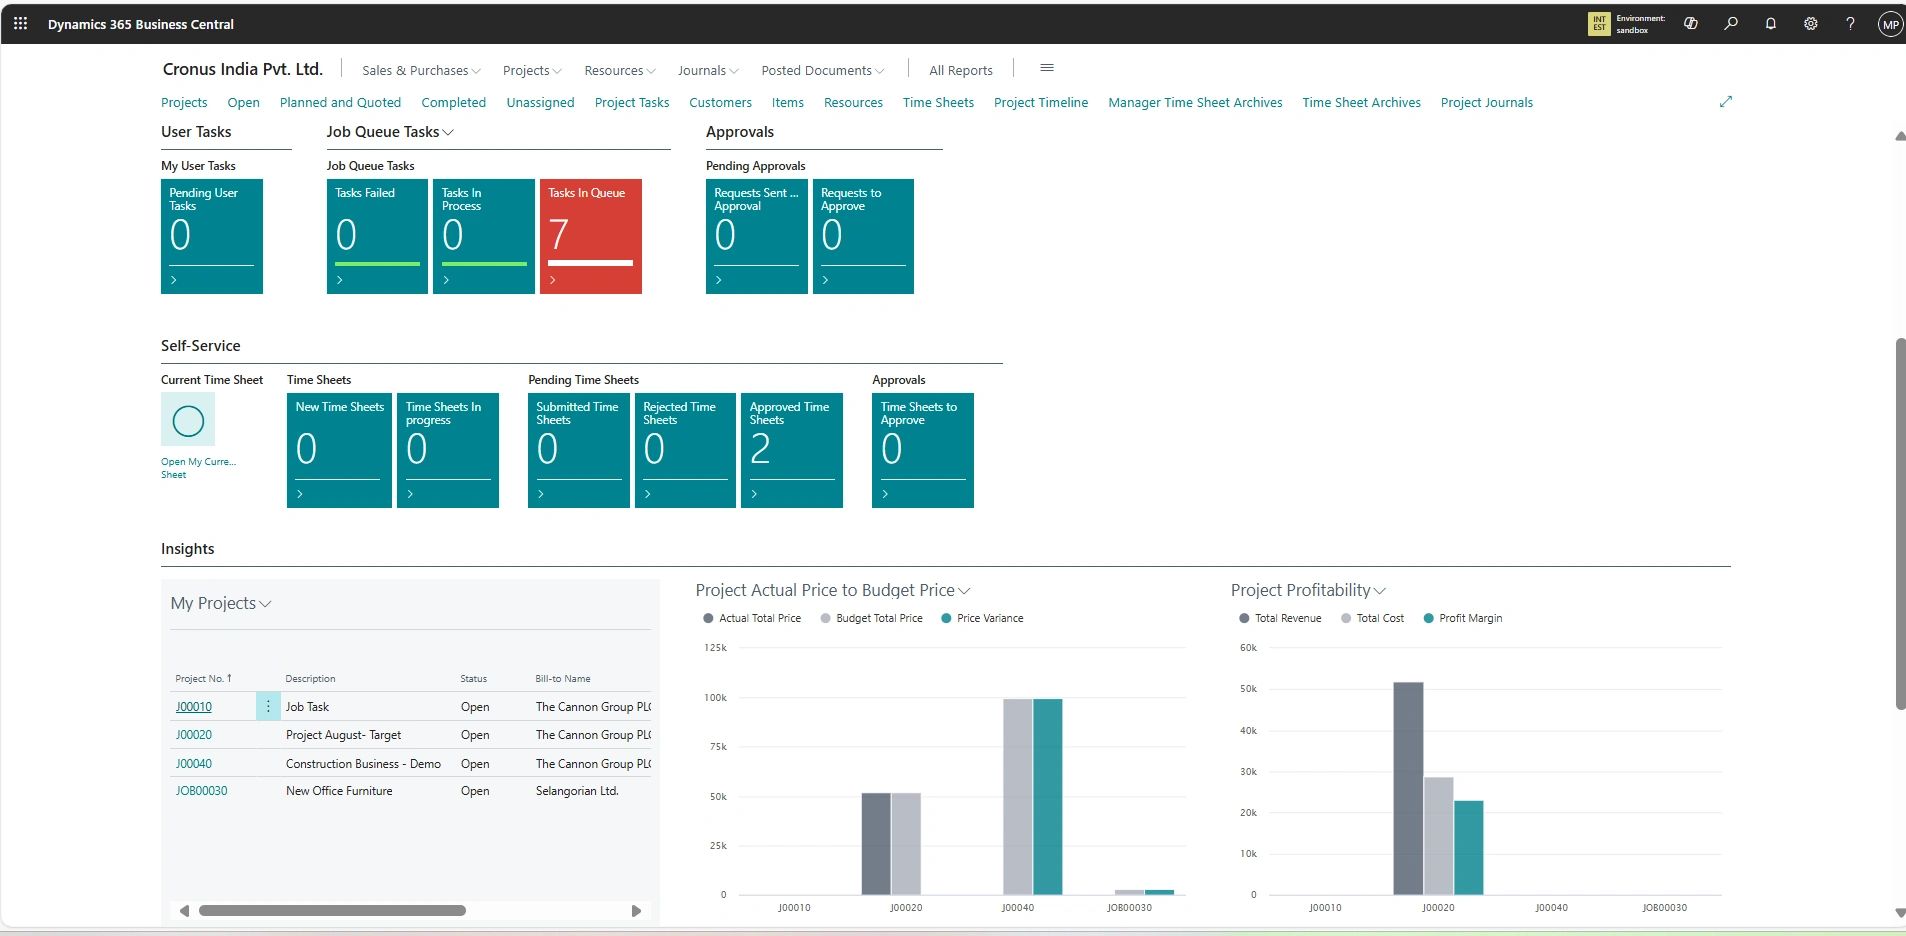Go to Planned and Quoted projects

[x=340, y=102]
